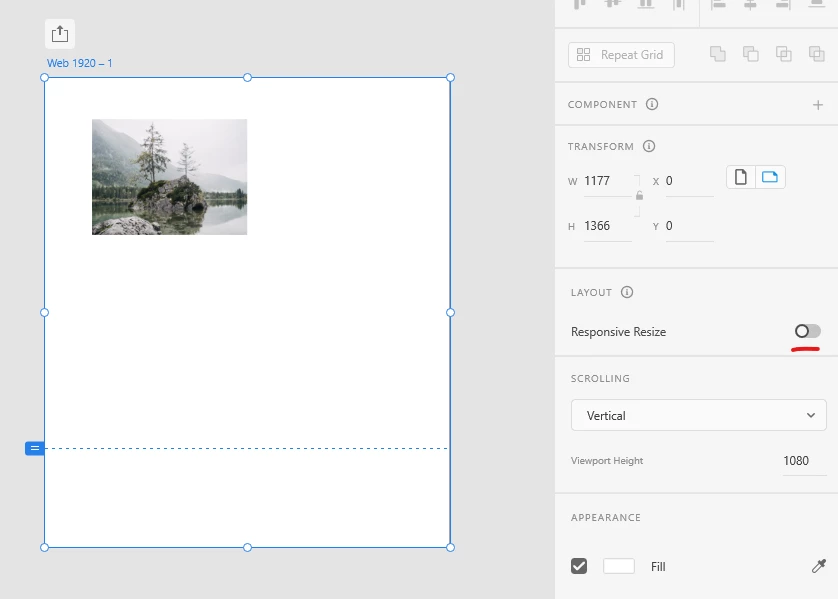Set artboard orientation to landscape
838x599 pixels.
coord(770,177)
